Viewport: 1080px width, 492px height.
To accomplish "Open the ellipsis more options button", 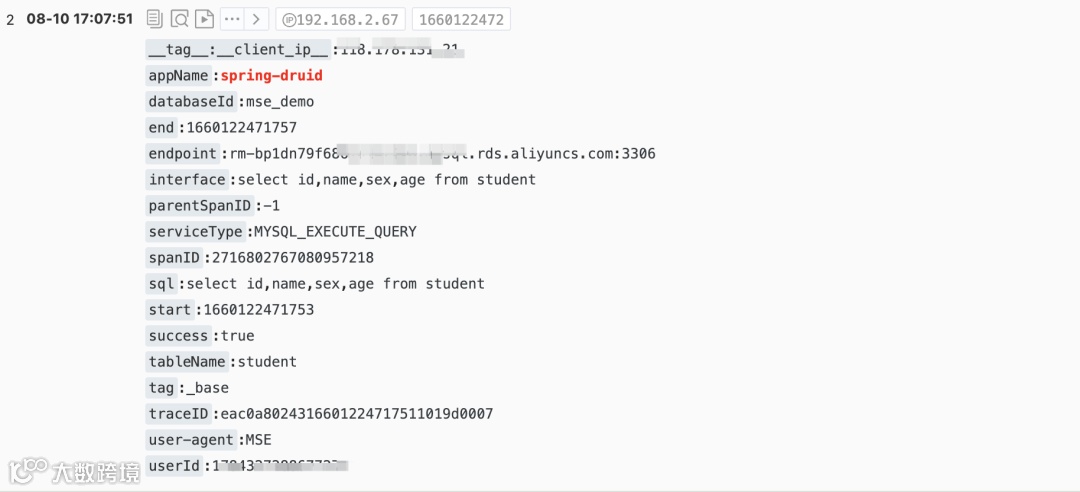I will pyautogui.click(x=232, y=19).
